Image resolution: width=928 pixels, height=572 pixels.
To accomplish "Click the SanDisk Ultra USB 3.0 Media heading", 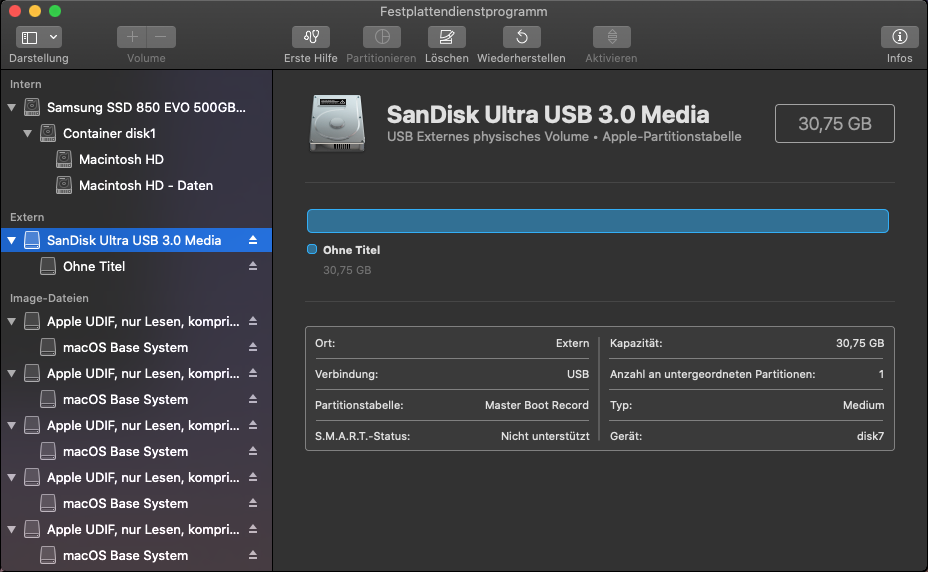I will 548,114.
